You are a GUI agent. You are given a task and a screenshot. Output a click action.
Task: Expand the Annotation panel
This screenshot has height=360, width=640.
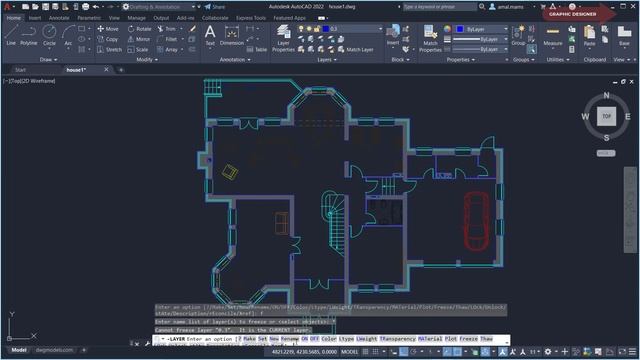235,60
